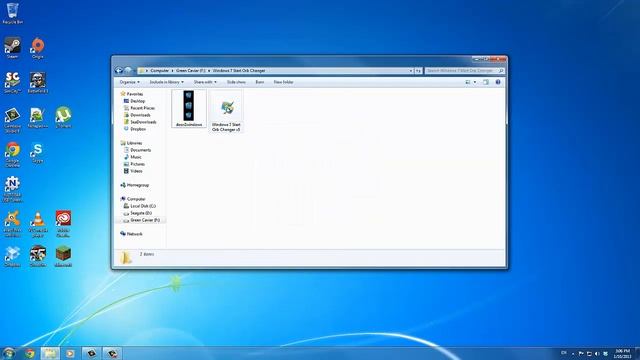Open Chrome from the taskbar
The height and width of the screenshot is (360, 640).
pyautogui.click(x=29, y=353)
